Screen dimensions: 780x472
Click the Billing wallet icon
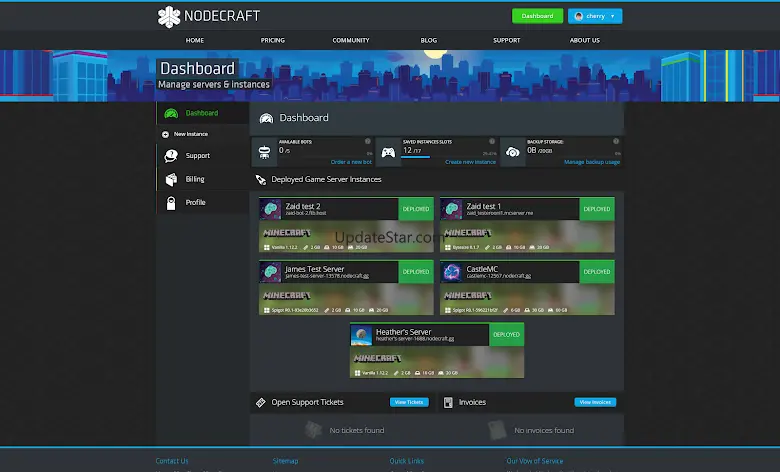point(171,179)
